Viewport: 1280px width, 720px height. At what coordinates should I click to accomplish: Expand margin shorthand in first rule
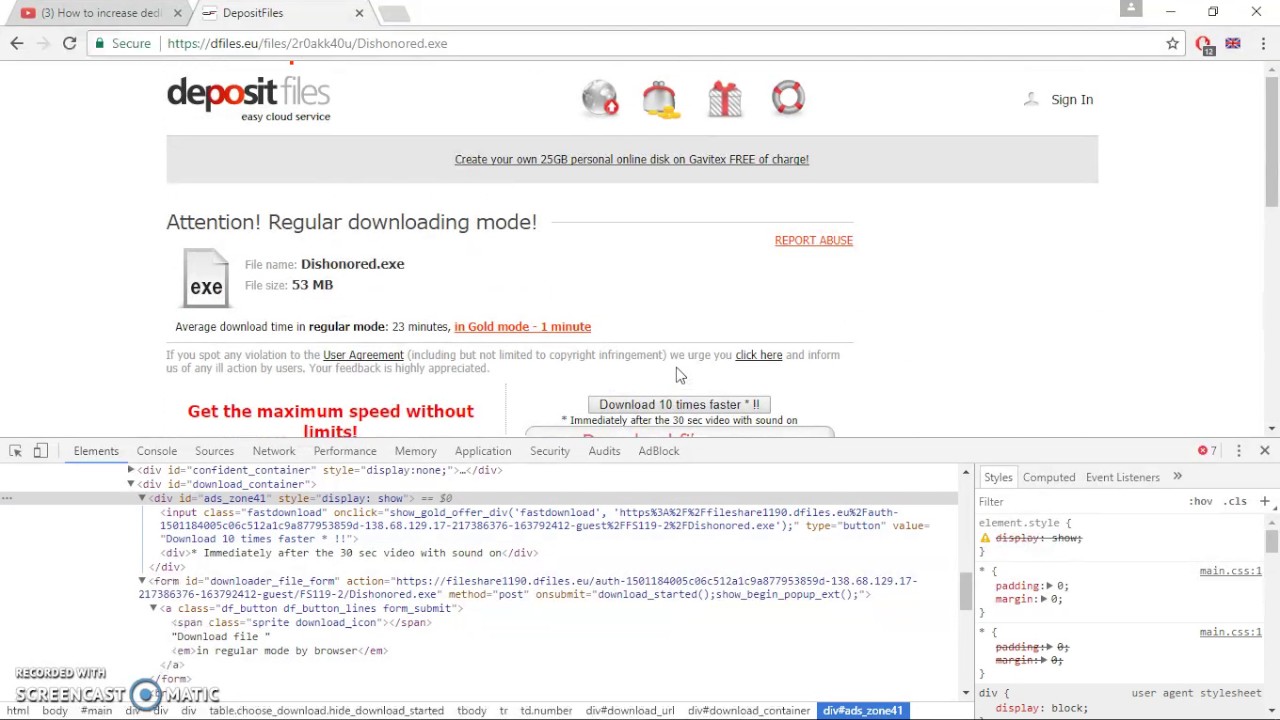[1043, 599]
